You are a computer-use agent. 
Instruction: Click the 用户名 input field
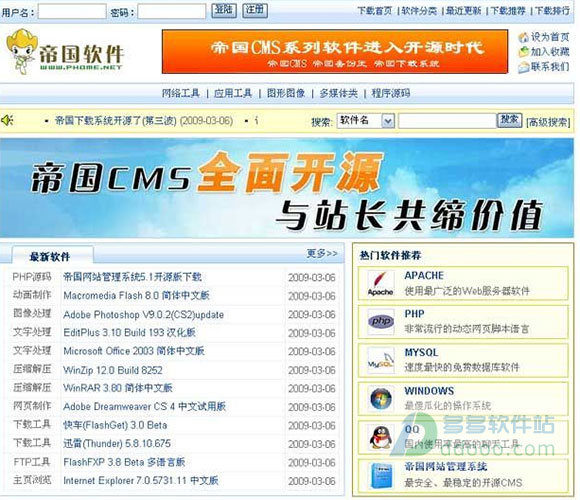coord(72,11)
